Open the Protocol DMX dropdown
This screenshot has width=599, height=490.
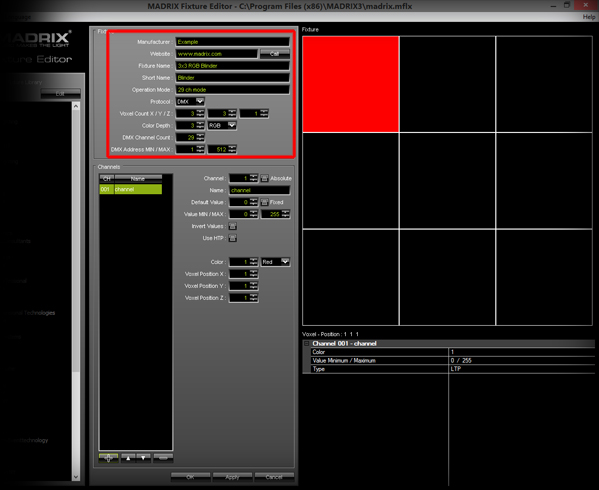click(190, 102)
